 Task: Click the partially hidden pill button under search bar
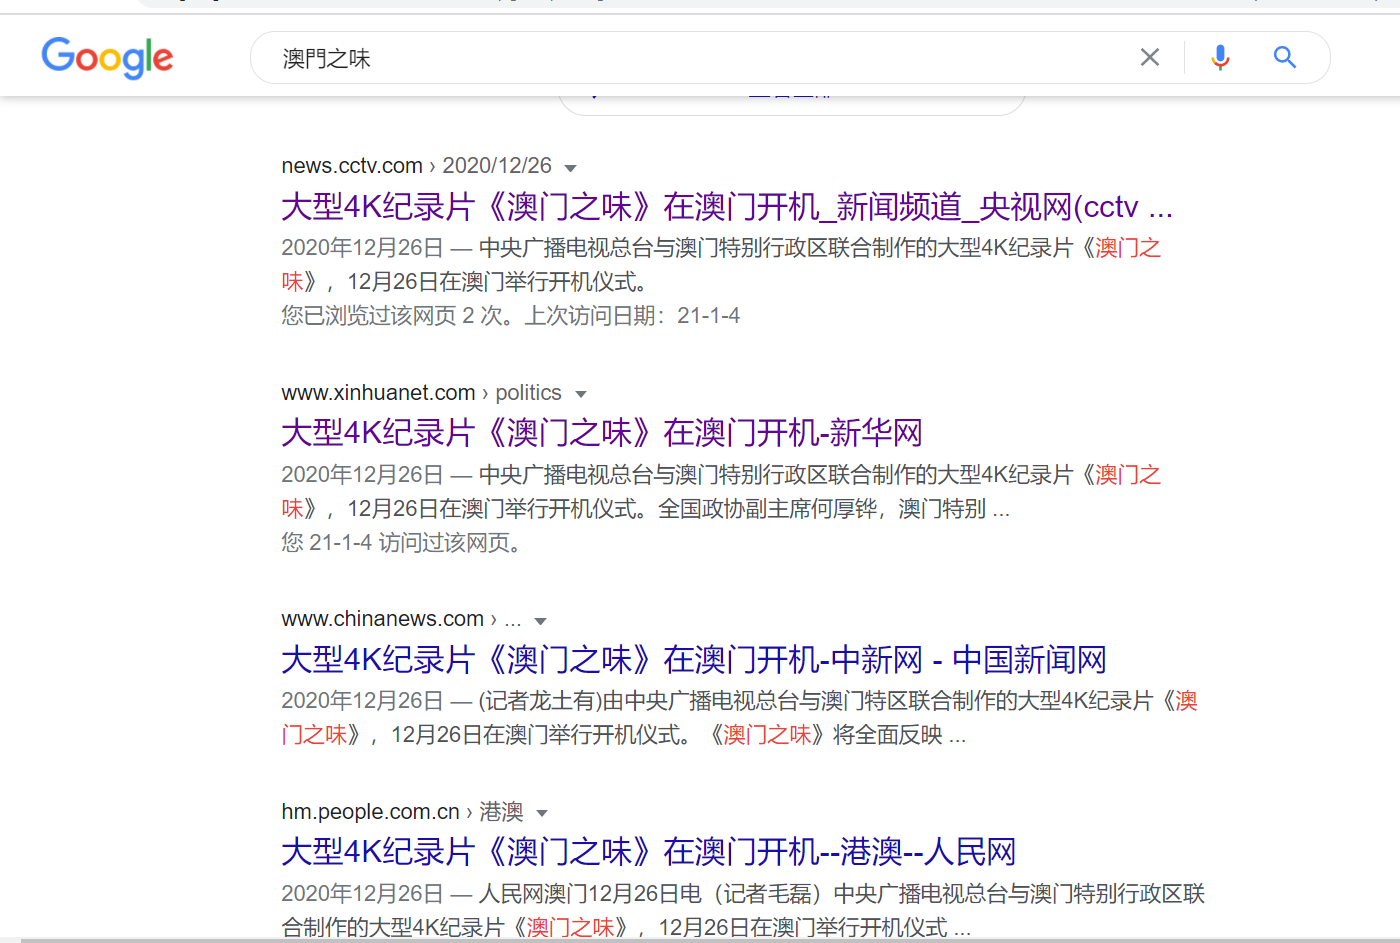[x=791, y=102]
